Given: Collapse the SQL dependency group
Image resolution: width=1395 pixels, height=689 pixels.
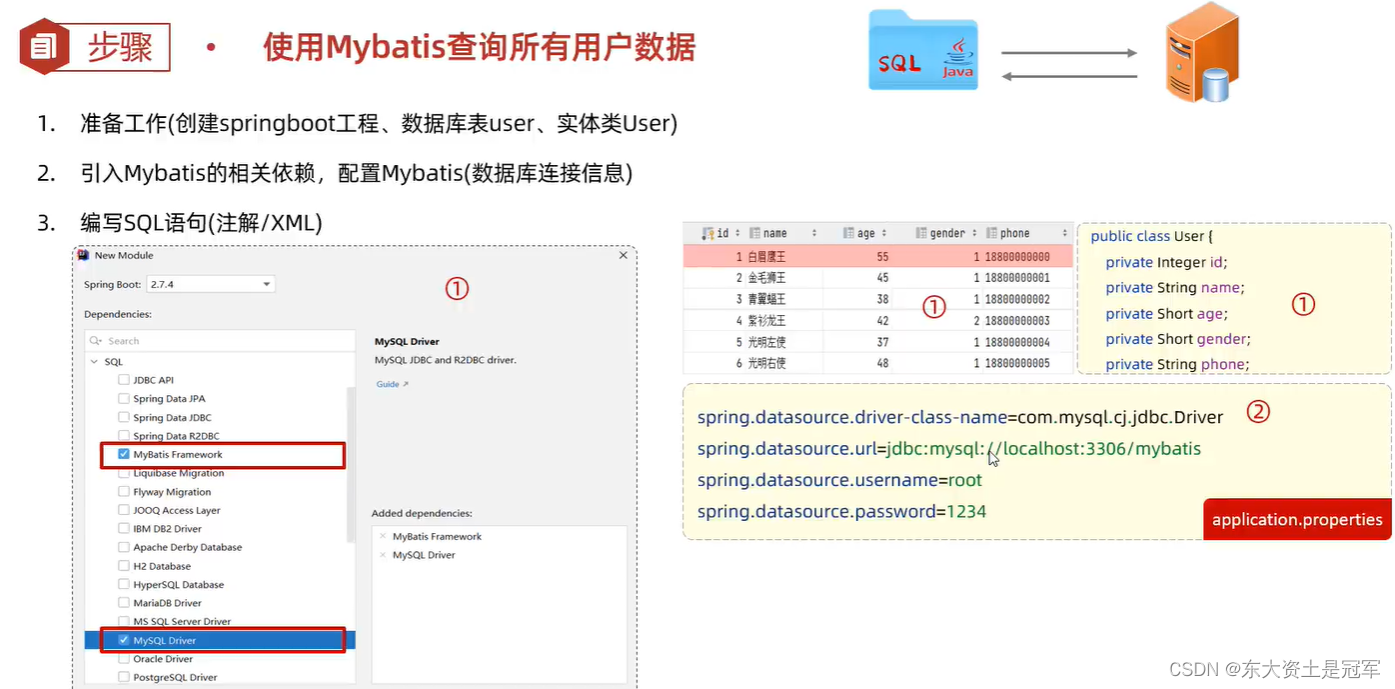Looking at the screenshot, I should click(95, 362).
